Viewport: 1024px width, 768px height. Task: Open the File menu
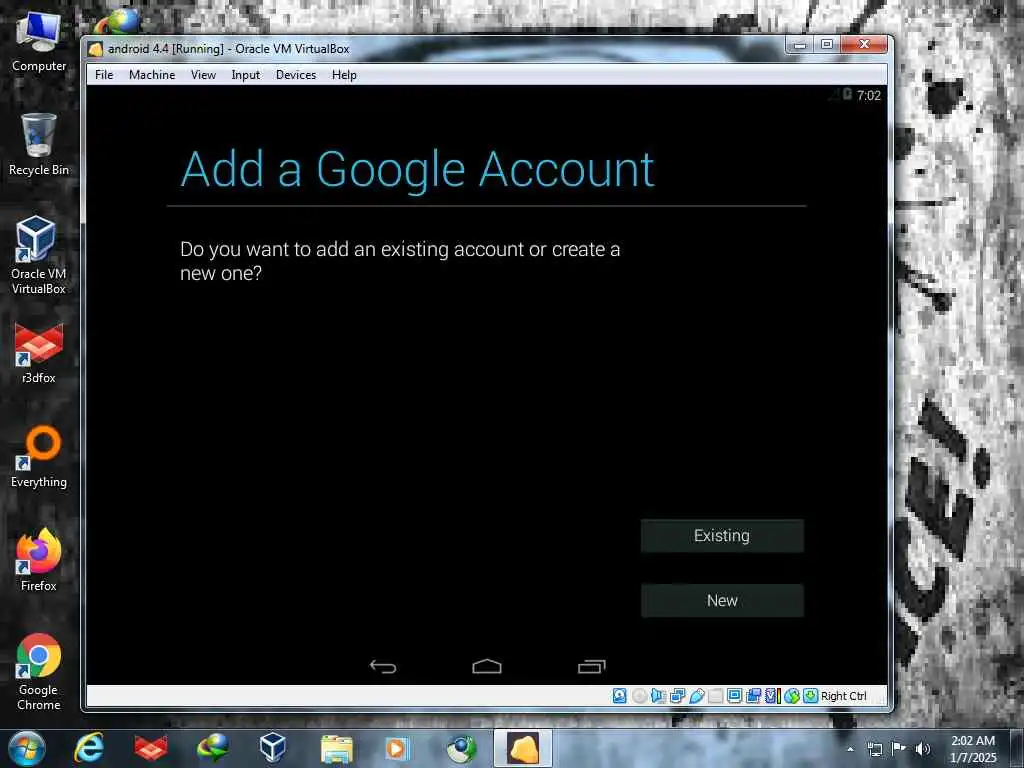click(104, 74)
